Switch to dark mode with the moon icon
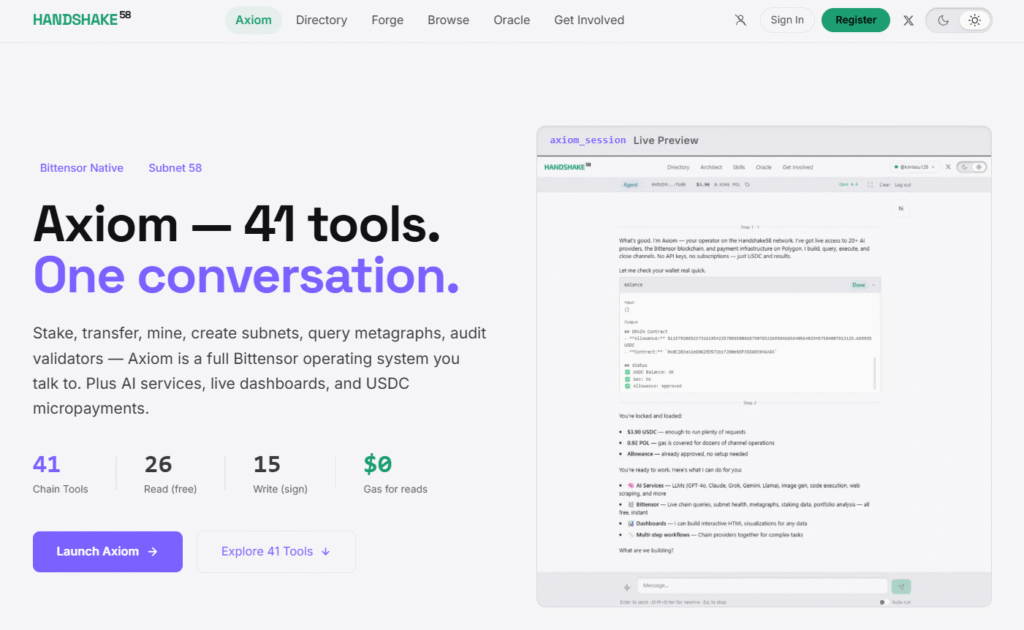The height and width of the screenshot is (630, 1024). pos(943,20)
